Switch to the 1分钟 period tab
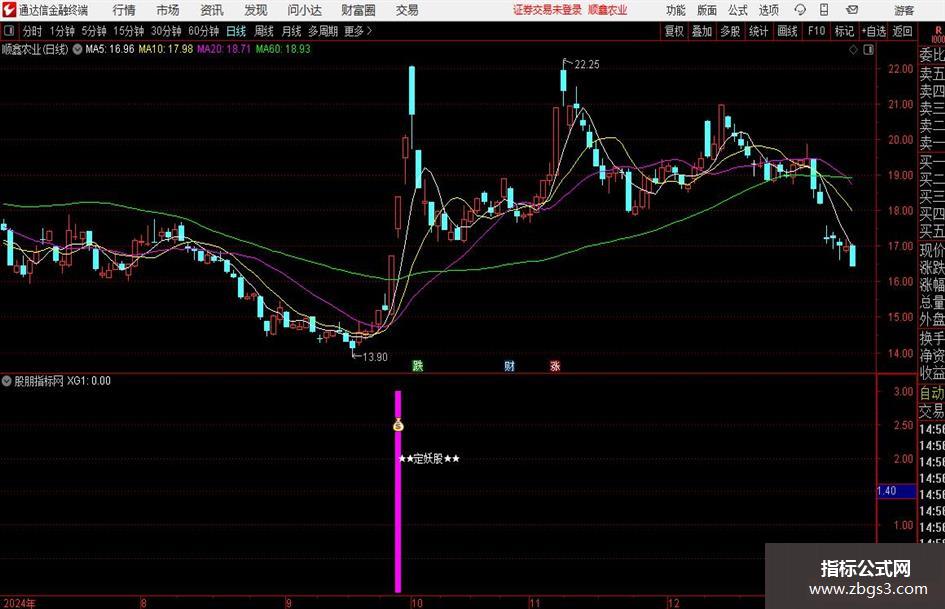Screen dimensions: 945x609 coord(62,31)
